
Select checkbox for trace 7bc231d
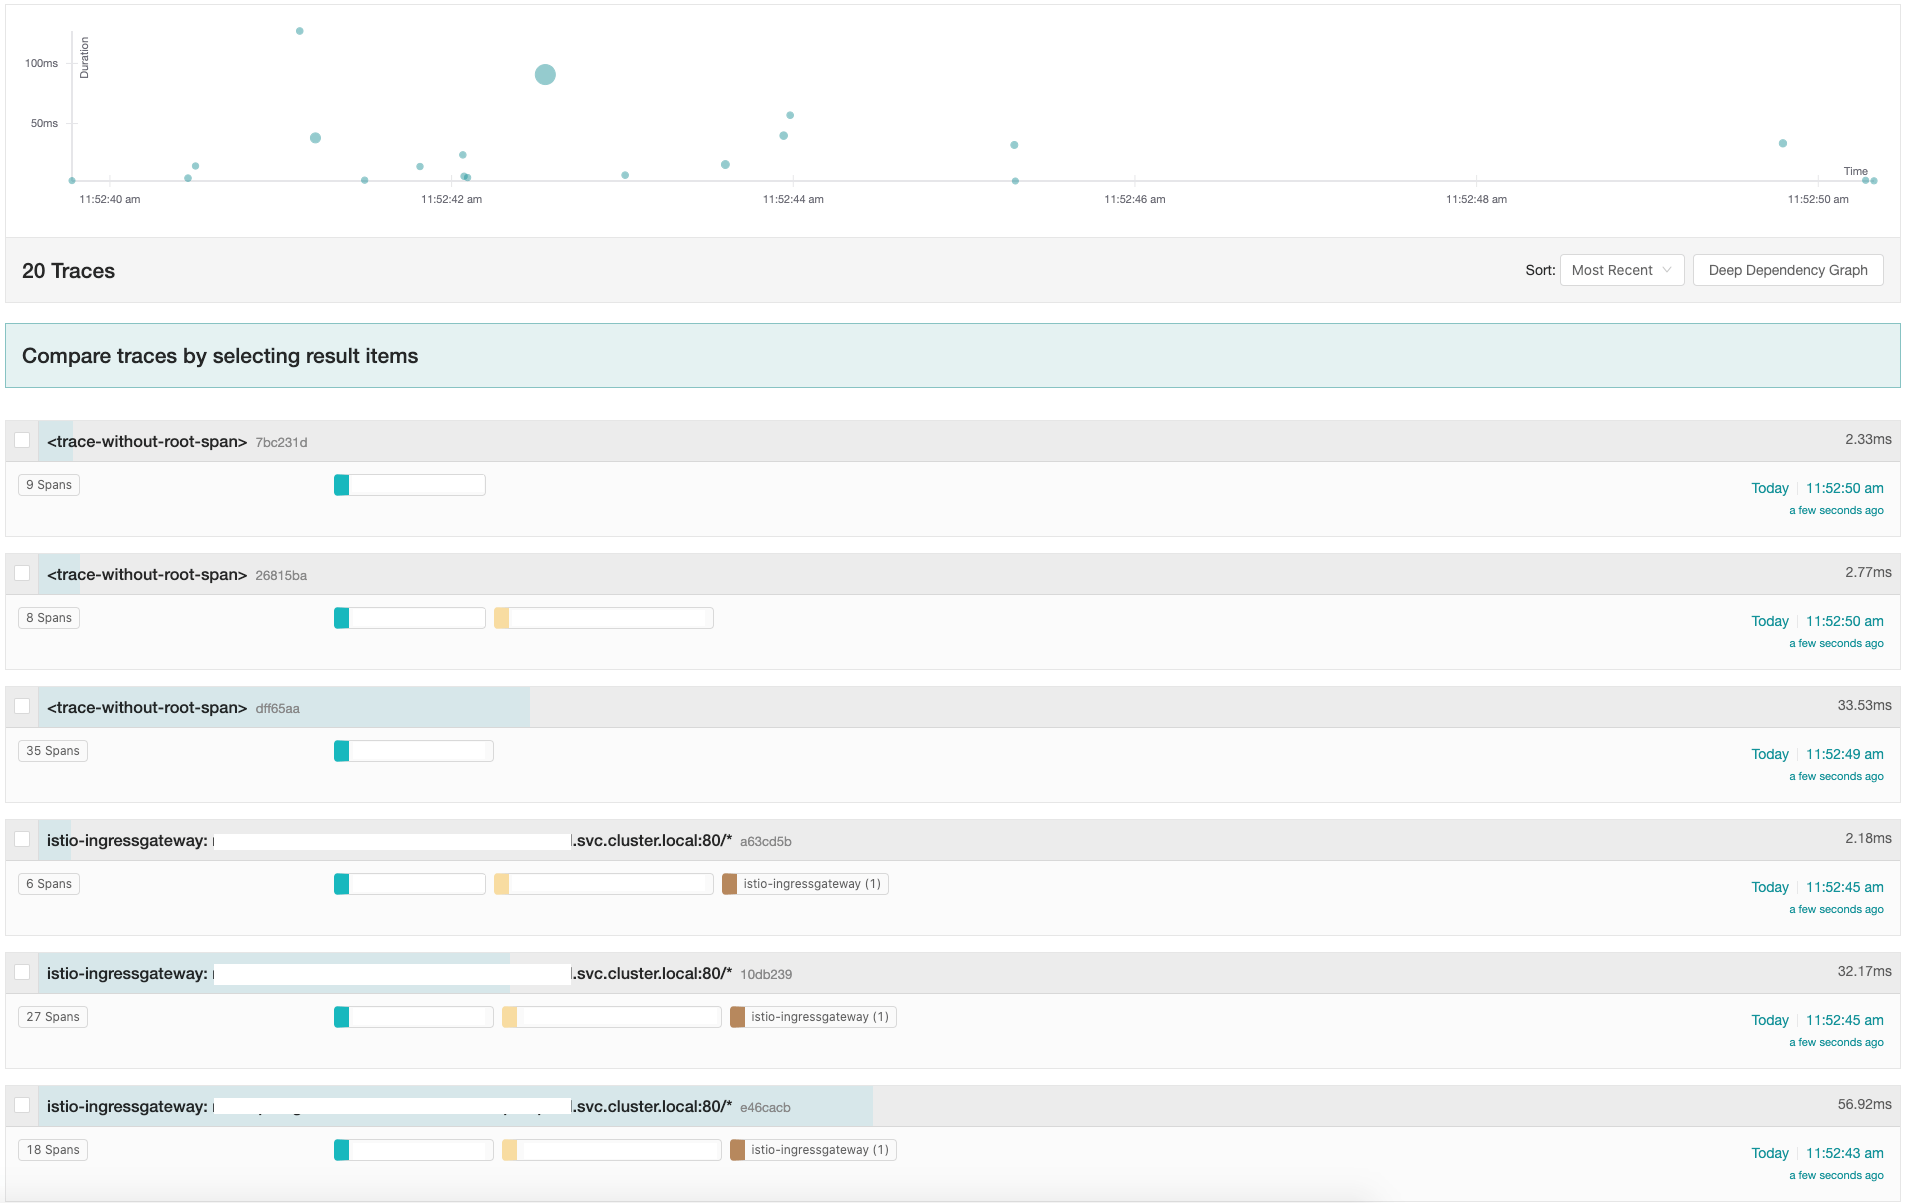coord(22,440)
